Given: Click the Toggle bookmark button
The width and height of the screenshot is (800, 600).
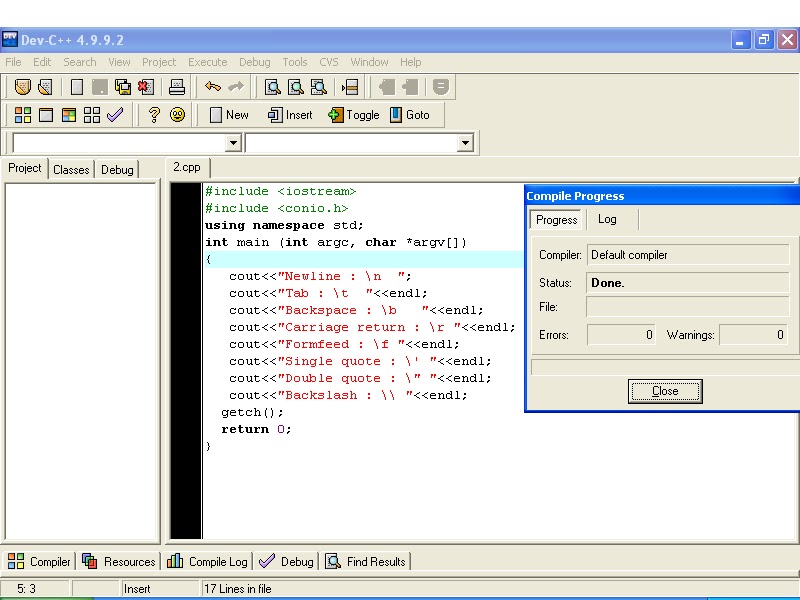Looking at the screenshot, I should pyautogui.click(x=354, y=115).
